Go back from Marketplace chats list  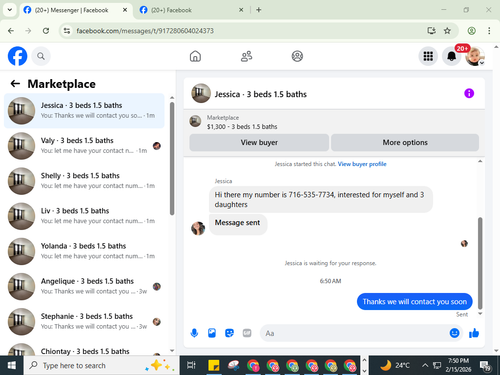click(15, 83)
